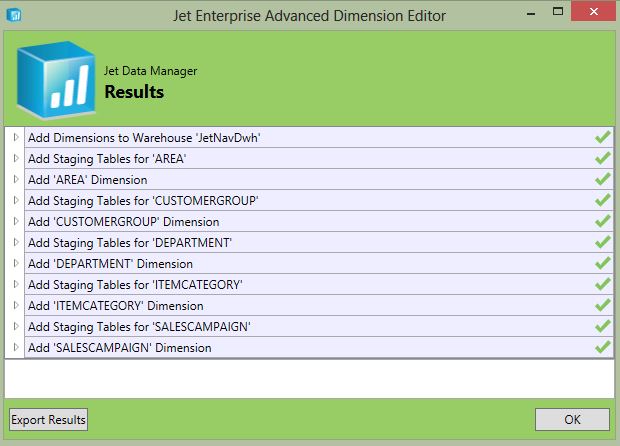Click checkmark on 'Staging Tables for ITEMCATEGORY' row
Image resolution: width=620 pixels, height=446 pixels.
[603, 284]
